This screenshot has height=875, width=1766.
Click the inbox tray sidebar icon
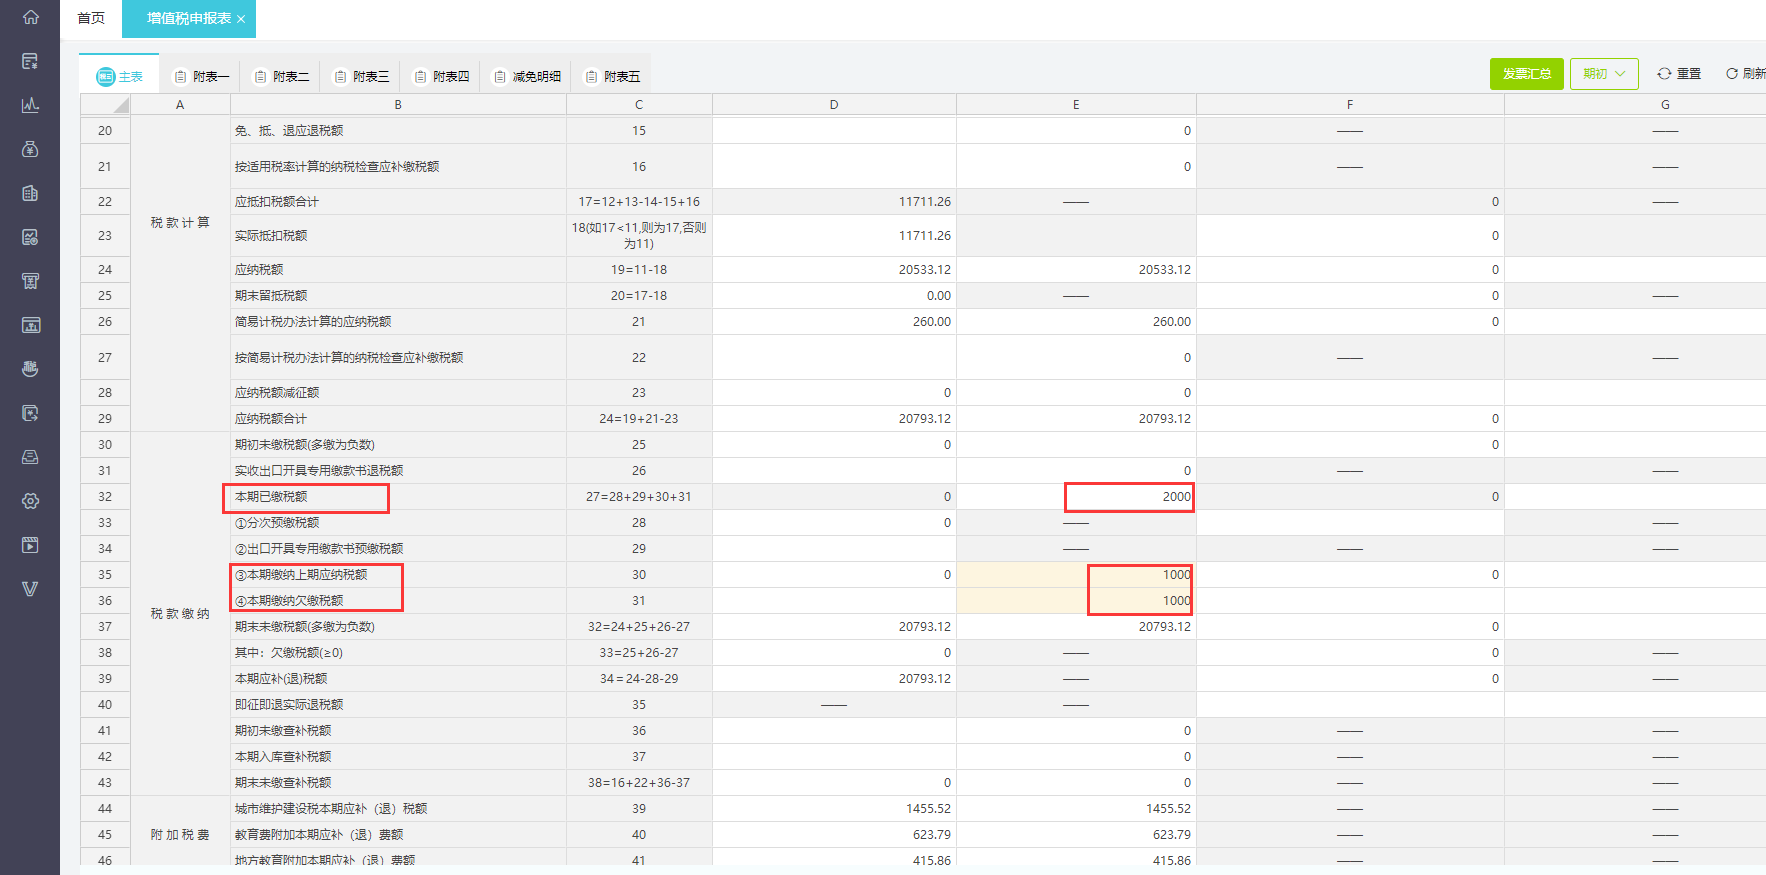coord(30,457)
